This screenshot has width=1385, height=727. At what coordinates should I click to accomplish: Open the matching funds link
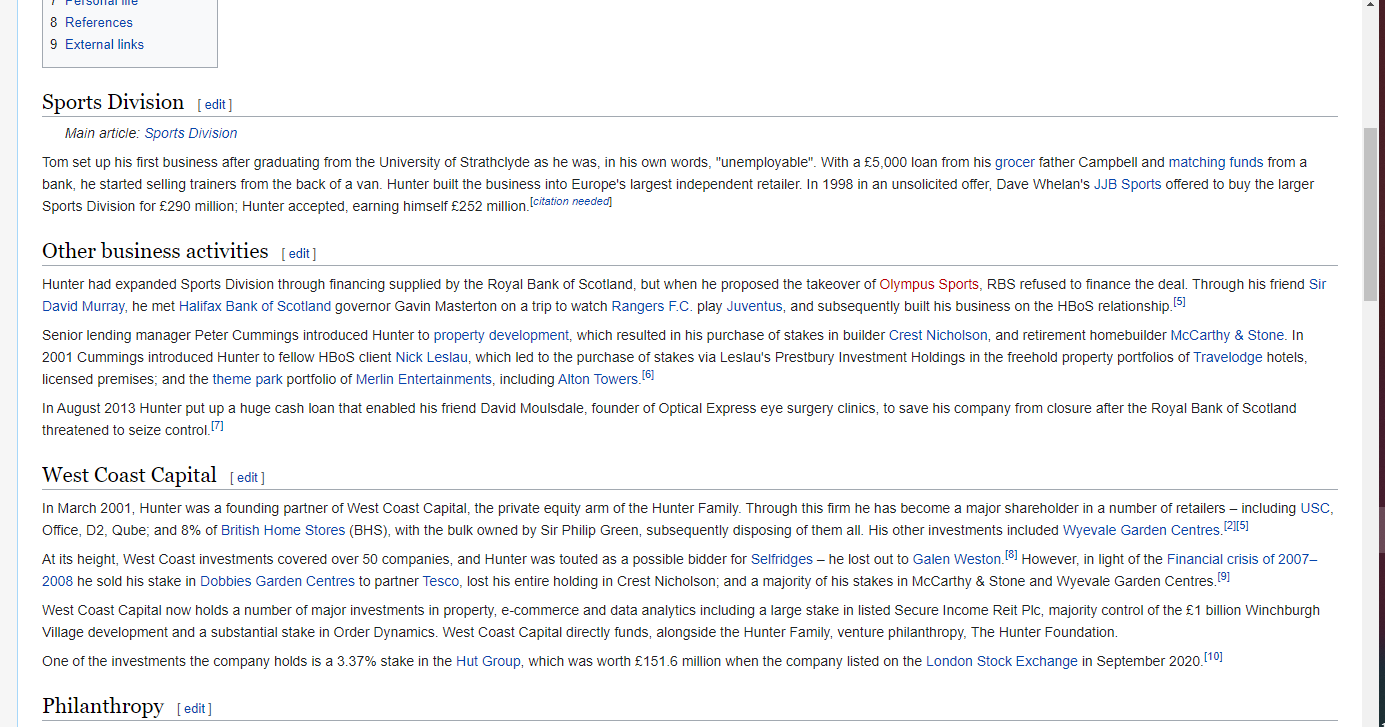click(1215, 162)
